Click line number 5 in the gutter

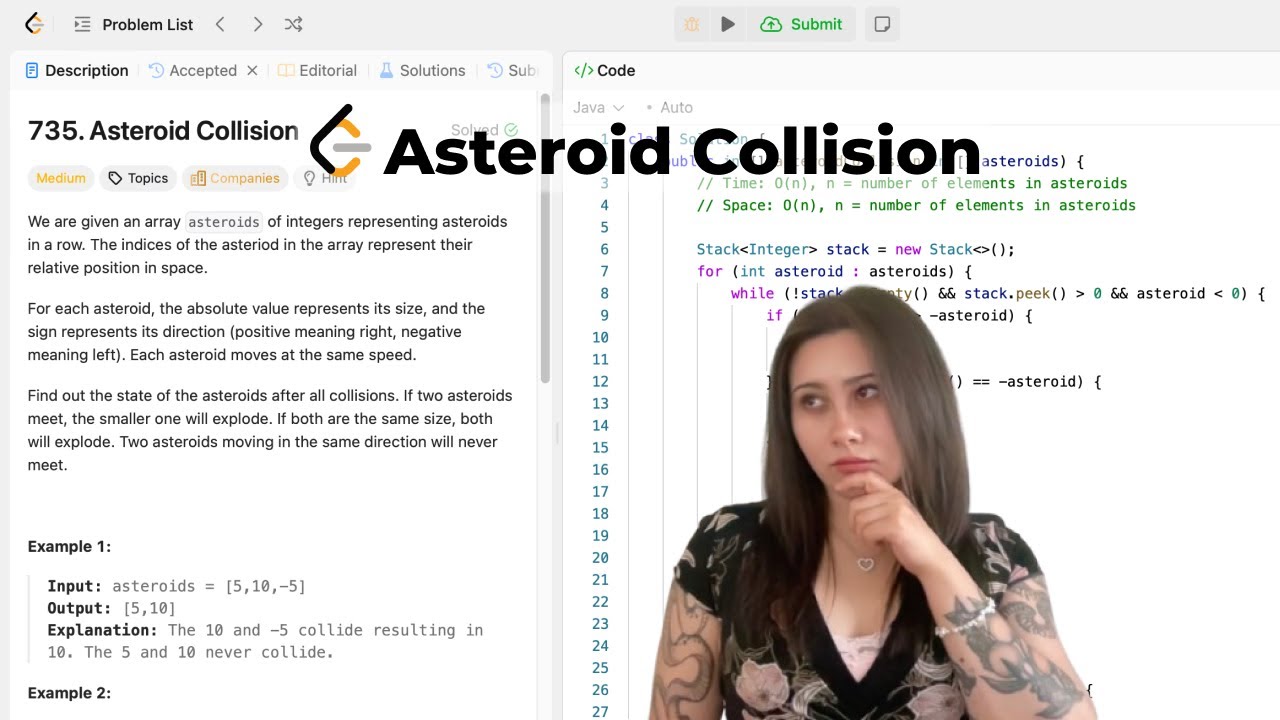604,227
